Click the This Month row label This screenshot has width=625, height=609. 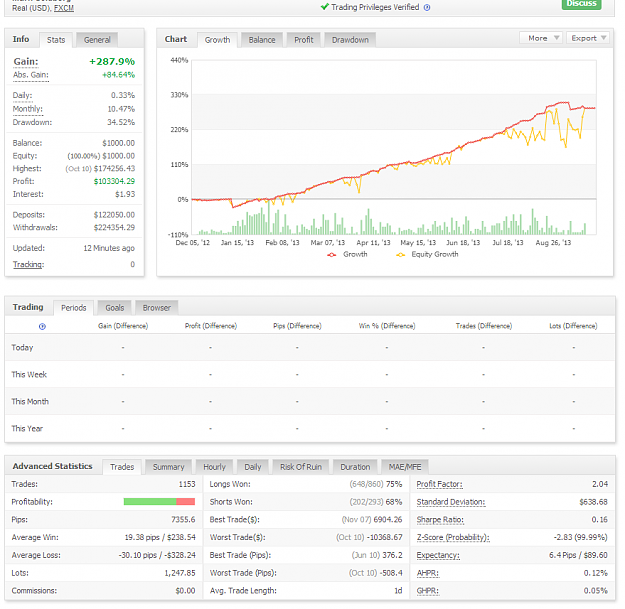(x=30, y=402)
